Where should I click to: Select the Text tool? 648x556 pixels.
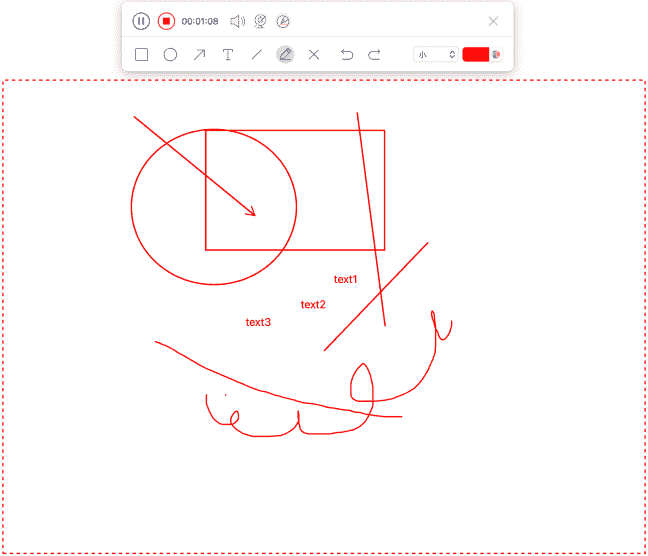(228, 55)
